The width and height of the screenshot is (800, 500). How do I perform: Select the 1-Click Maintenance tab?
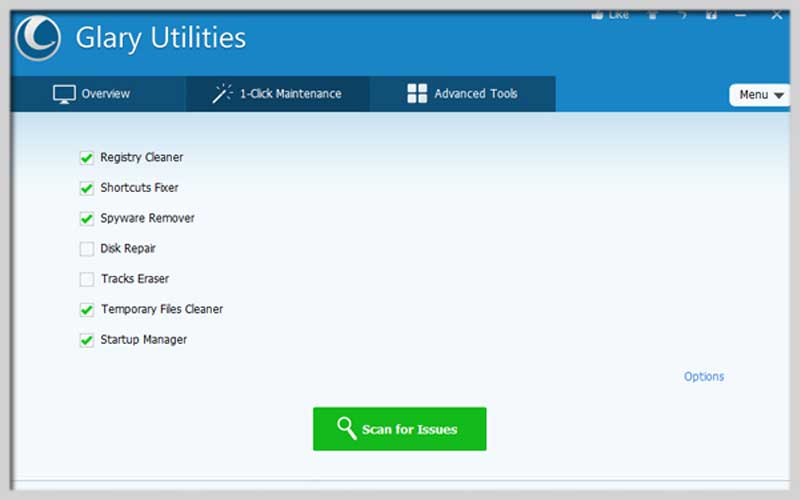pyautogui.click(x=277, y=94)
